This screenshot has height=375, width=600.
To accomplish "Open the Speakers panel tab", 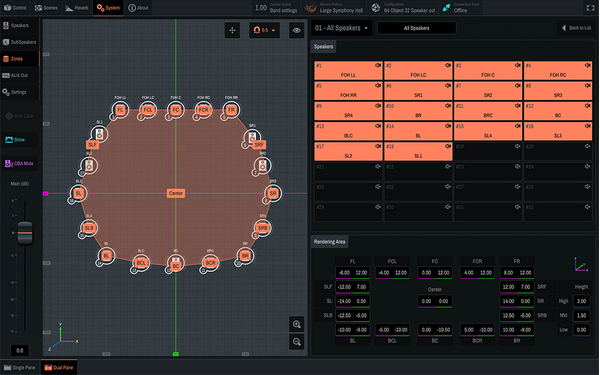I will click(x=323, y=47).
